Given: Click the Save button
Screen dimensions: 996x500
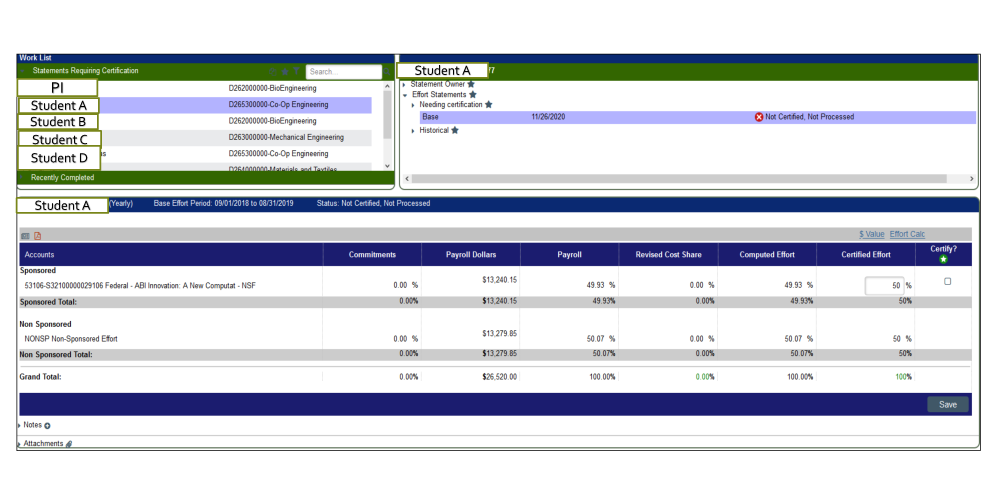Looking at the screenshot, I should [948, 405].
